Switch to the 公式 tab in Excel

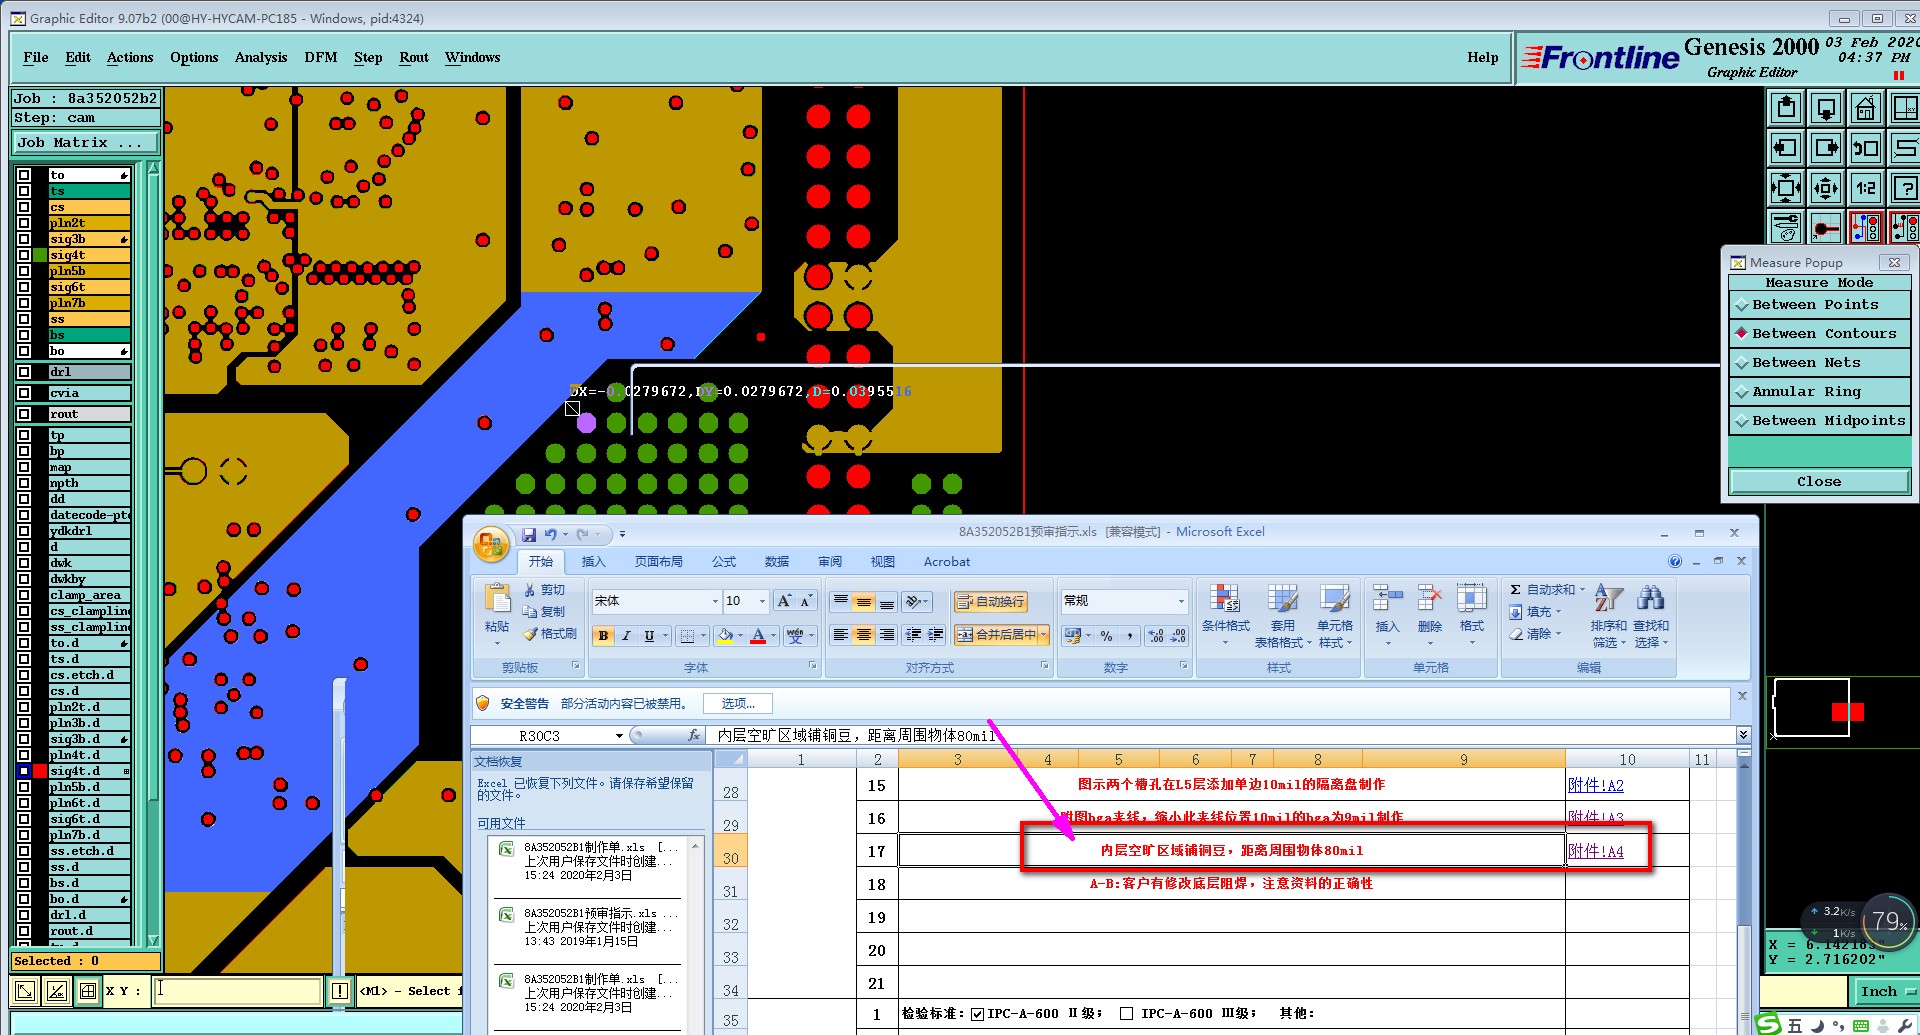(x=724, y=562)
